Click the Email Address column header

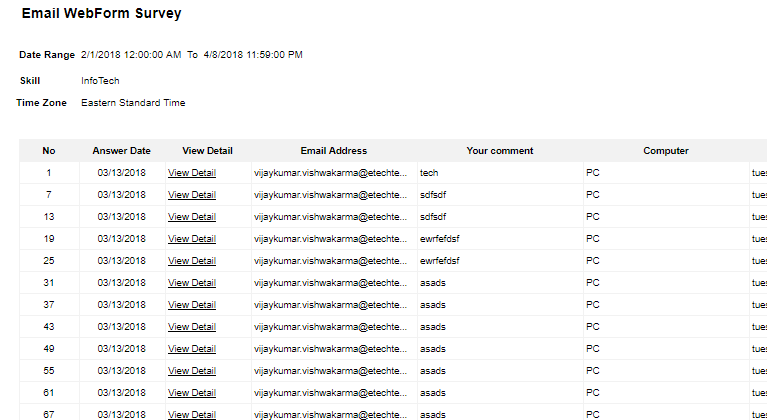coord(333,151)
